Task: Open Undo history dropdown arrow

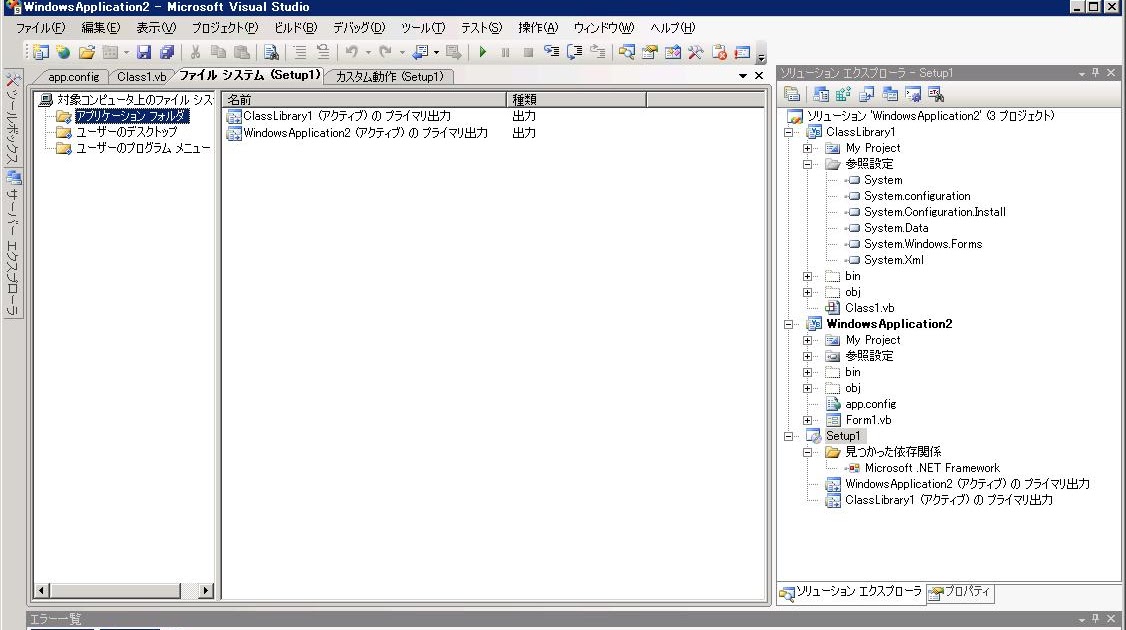Action: [368, 52]
